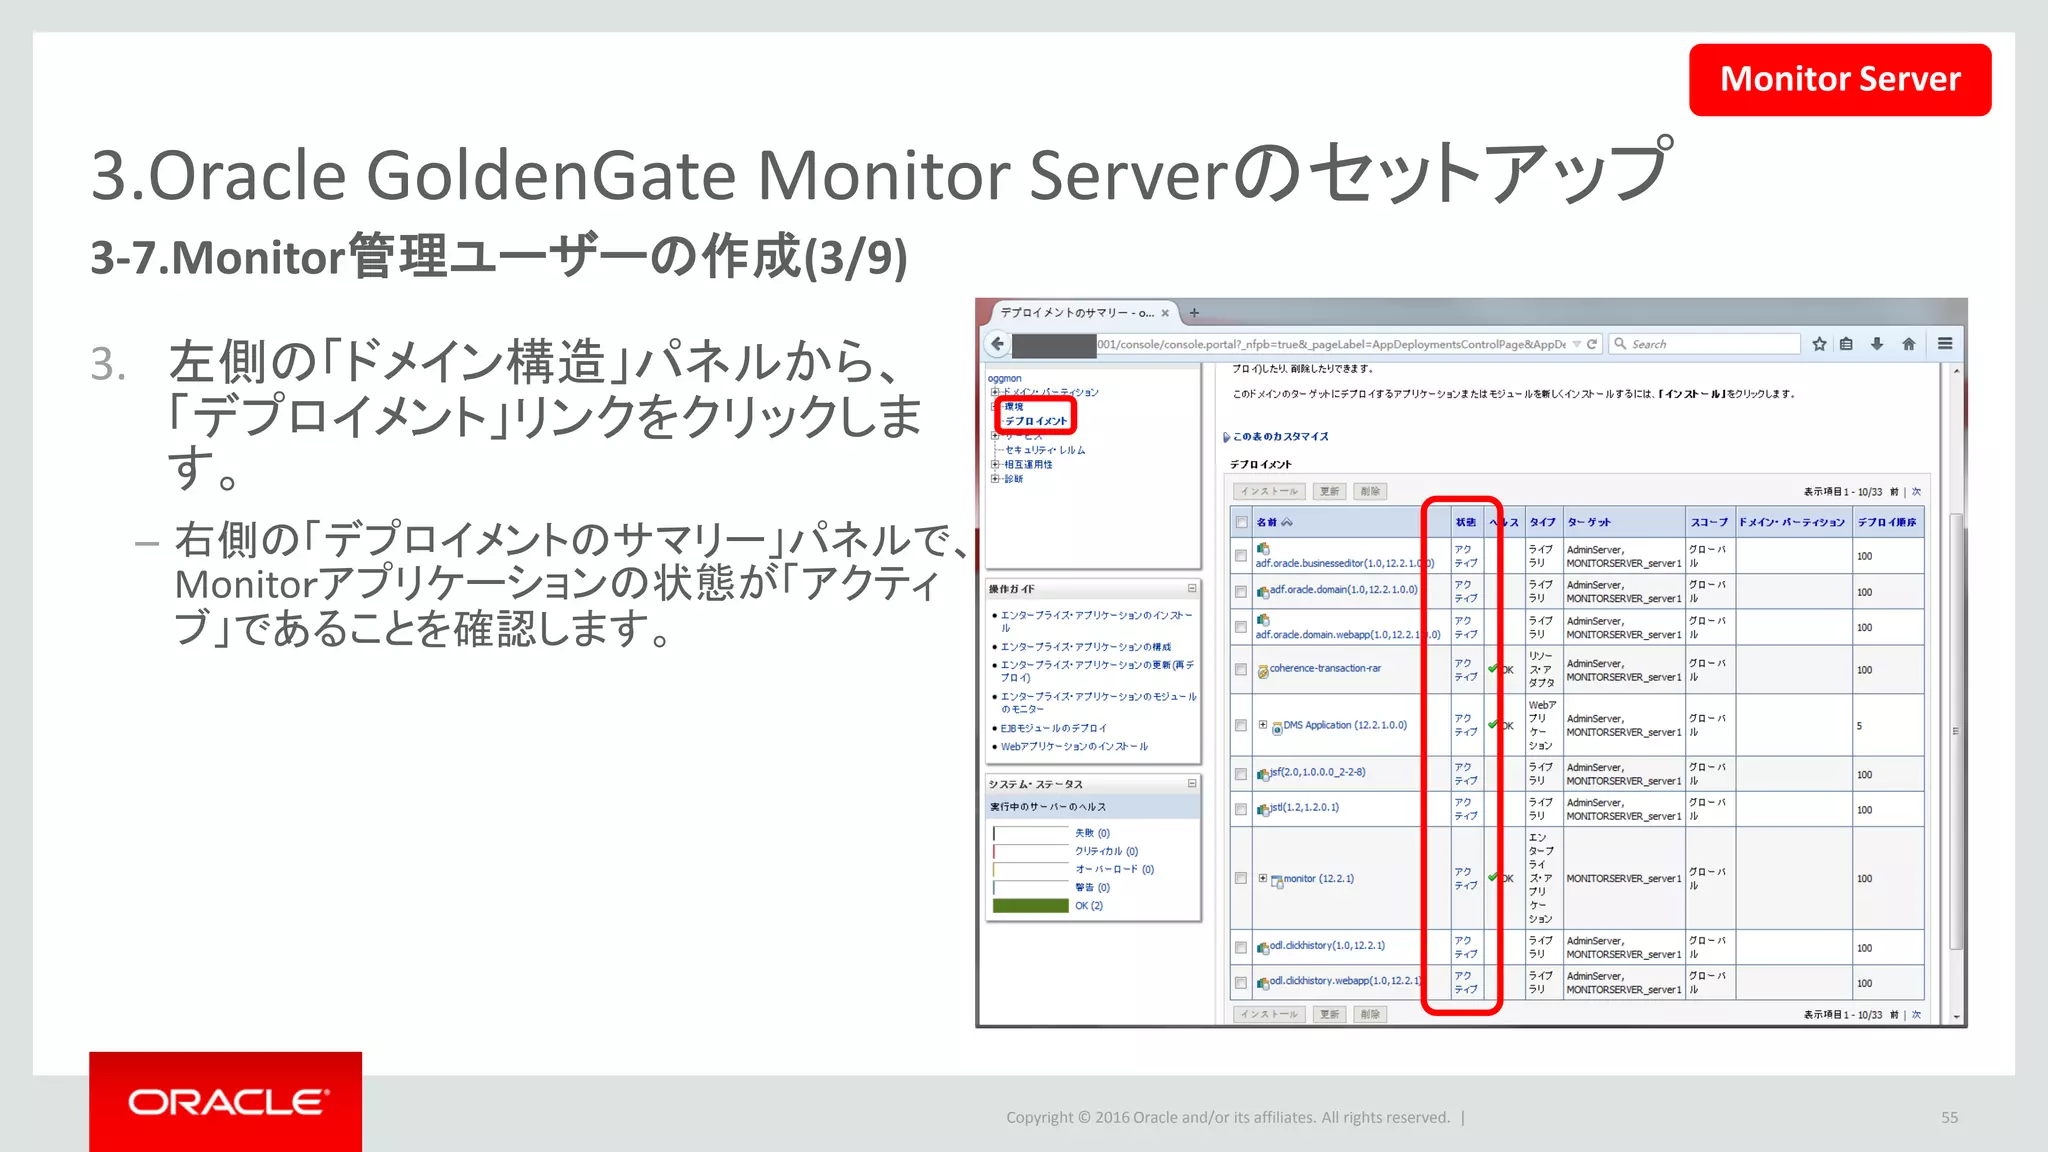Sort by the 名前 column arrow icon

[1287, 522]
